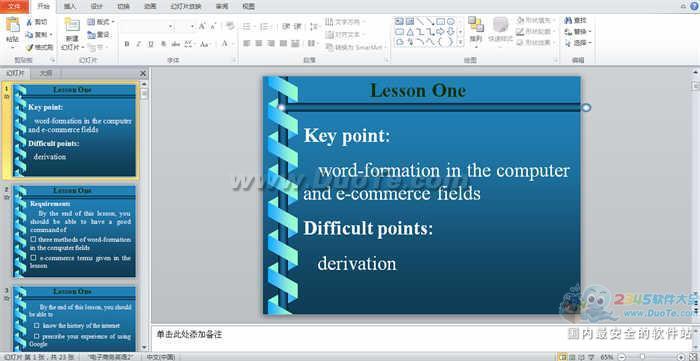700x361 pixels.
Task: Click the Help question mark icon
Action: tap(695, 6)
